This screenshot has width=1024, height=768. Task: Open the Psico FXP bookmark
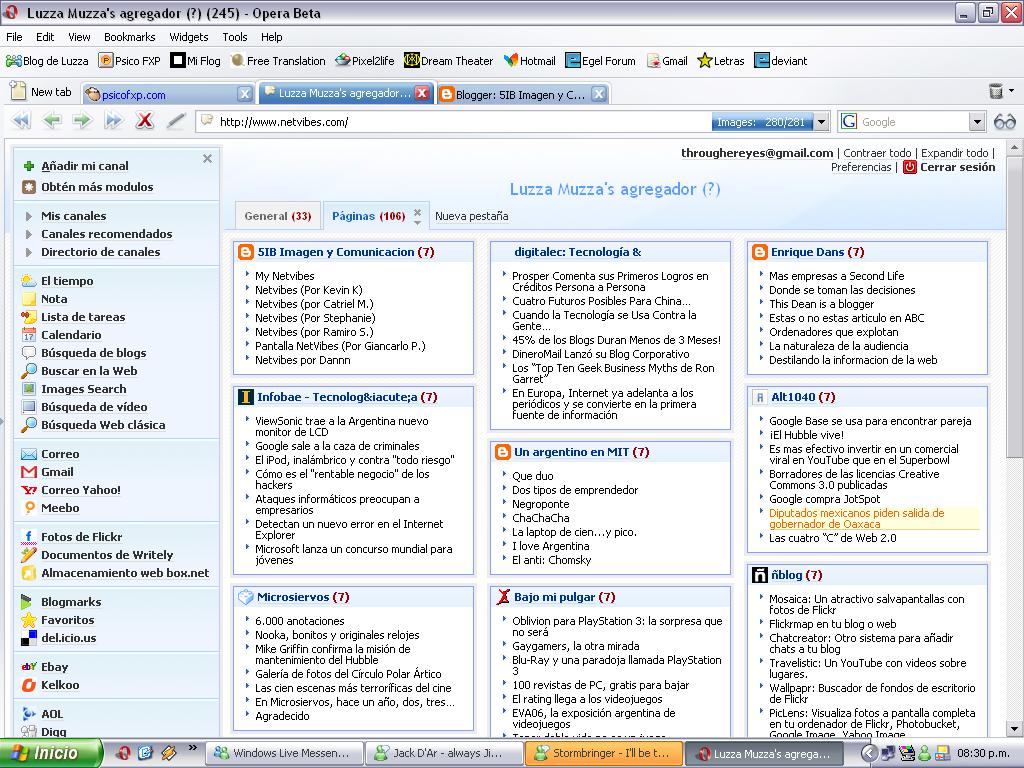click(x=129, y=61)
